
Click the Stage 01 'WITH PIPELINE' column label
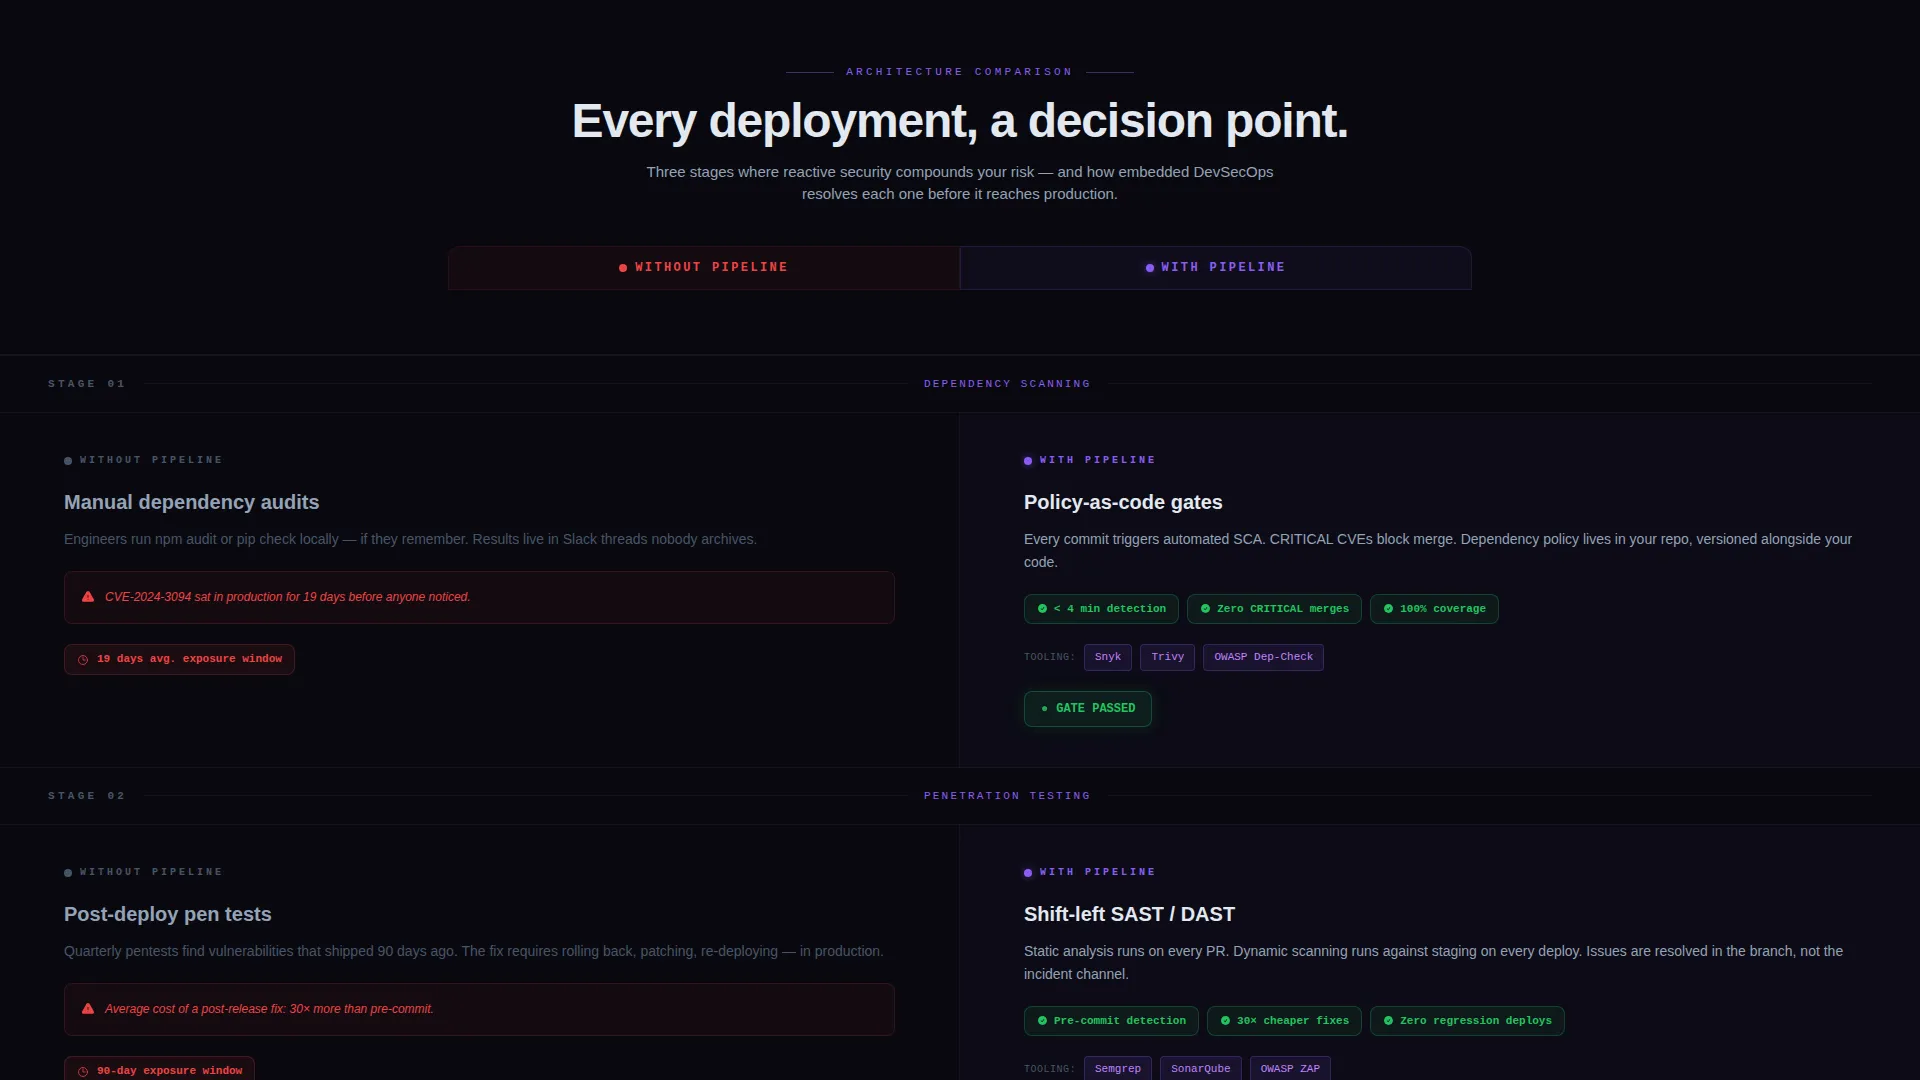(x=1097, y=460)
